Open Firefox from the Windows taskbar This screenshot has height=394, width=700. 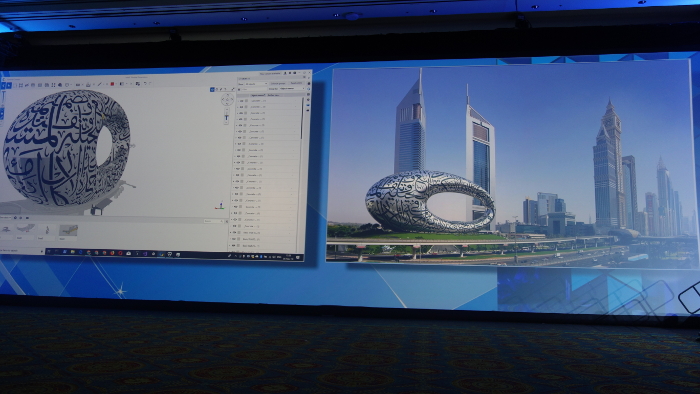[112, 253]
